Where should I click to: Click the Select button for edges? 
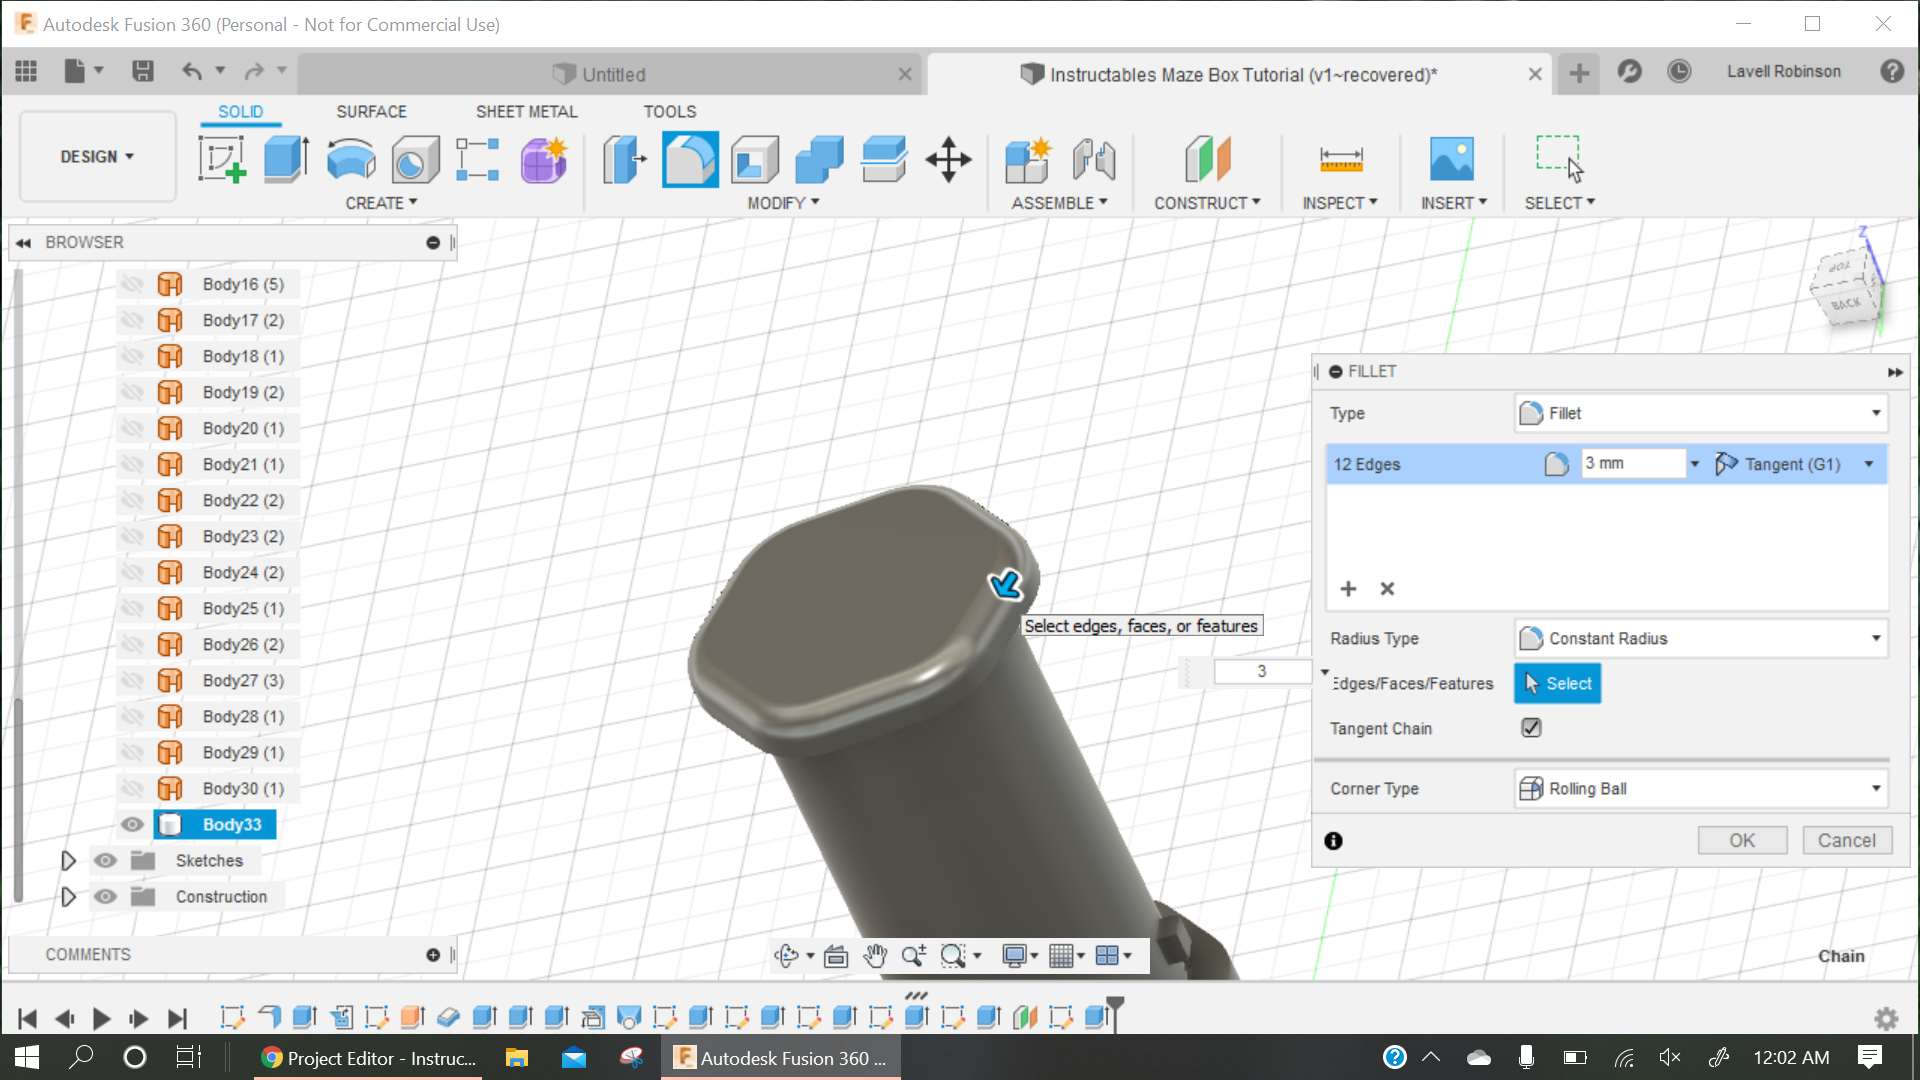click(x=1557, y=684)
